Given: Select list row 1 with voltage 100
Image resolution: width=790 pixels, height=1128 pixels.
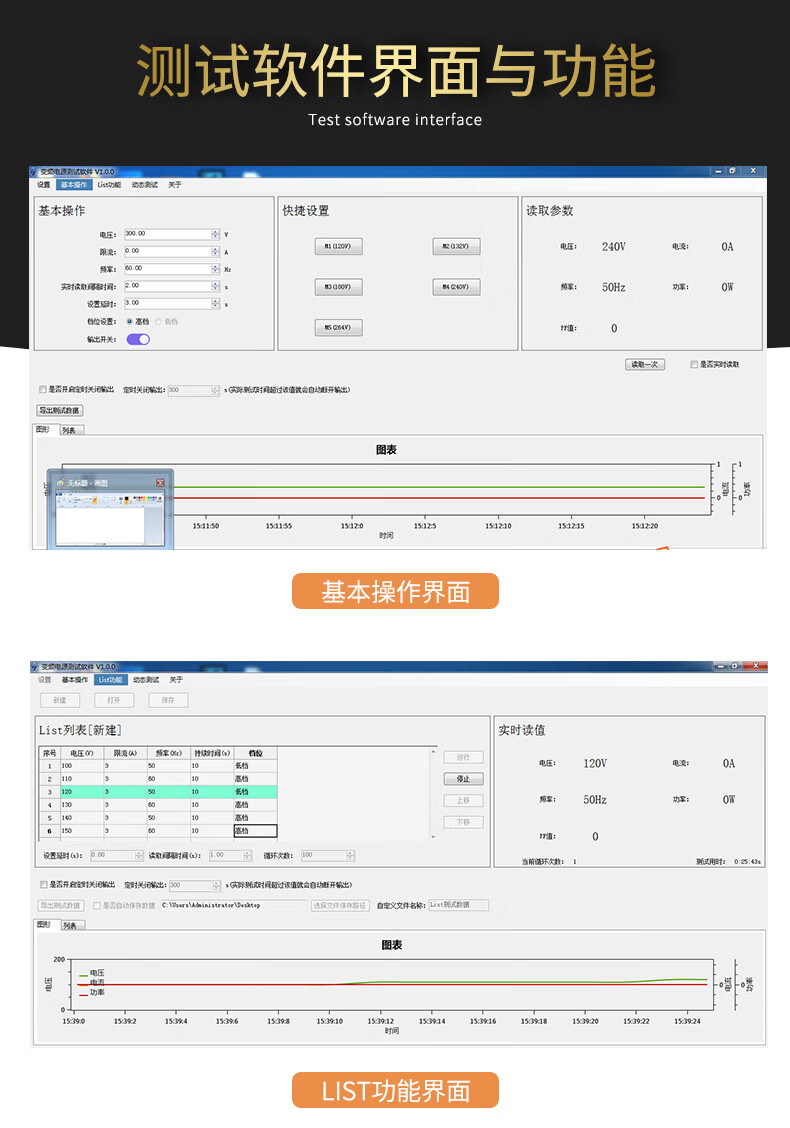Looking at the screenshot, I should pos(158,766).
